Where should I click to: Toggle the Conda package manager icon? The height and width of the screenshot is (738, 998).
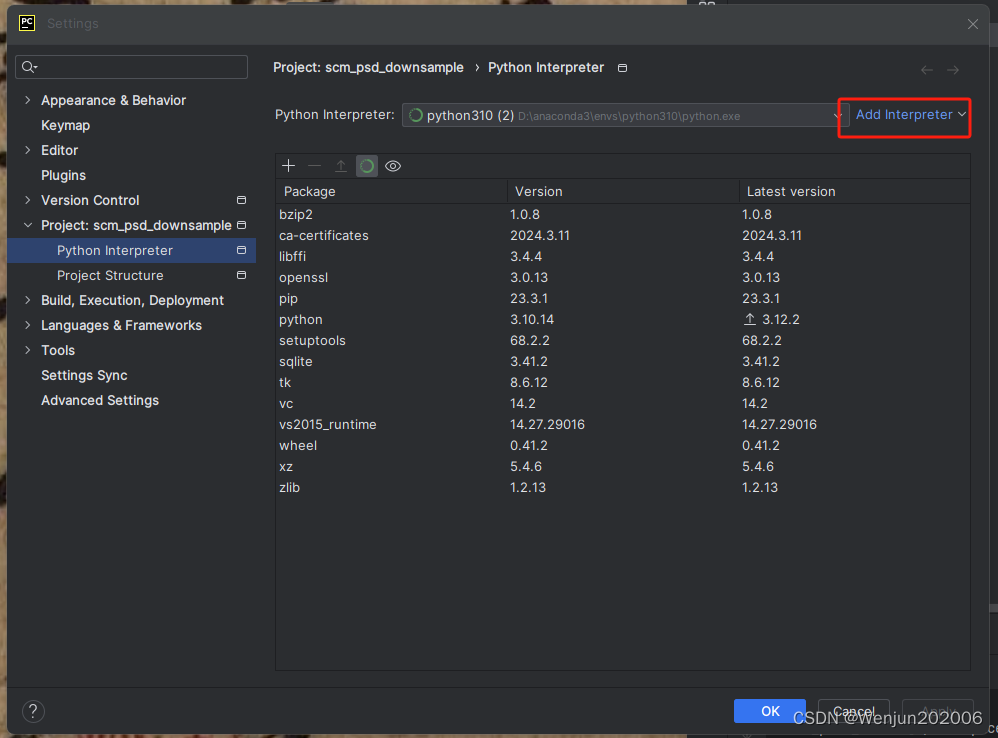pyautogui.click(x=366, y=165)
